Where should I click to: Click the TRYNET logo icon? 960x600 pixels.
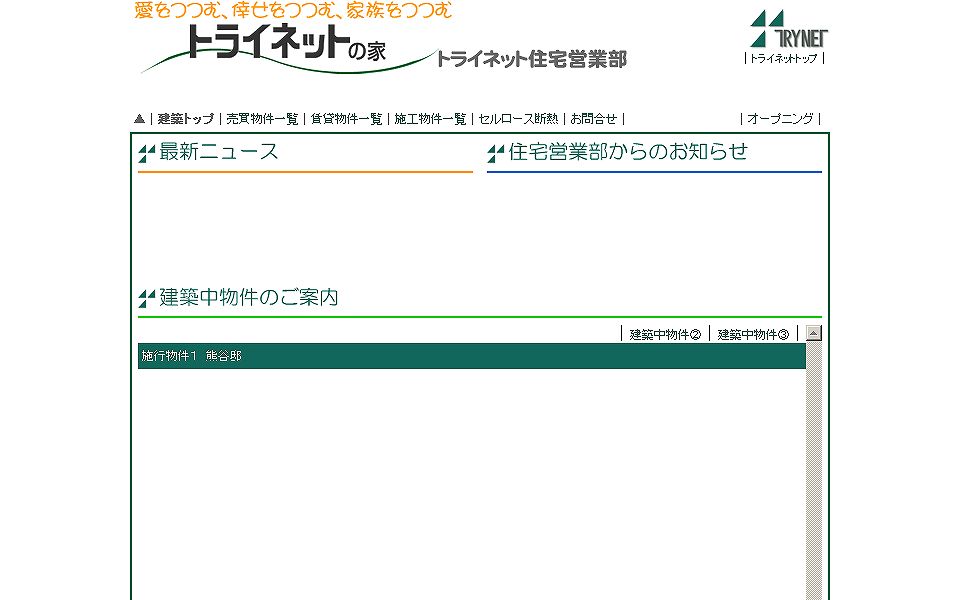click(788, 29)
